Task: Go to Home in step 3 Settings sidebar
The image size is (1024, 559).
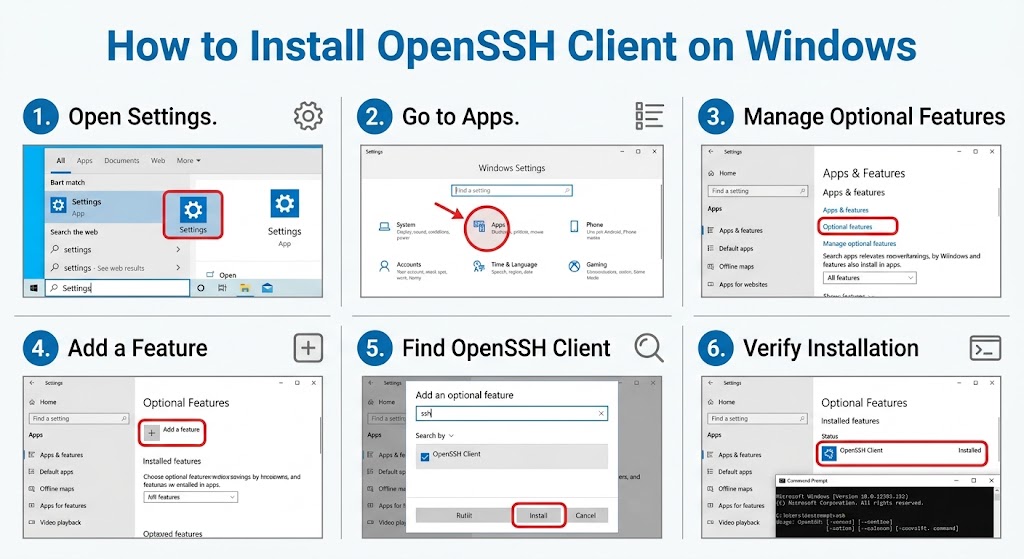Action: 722,173
